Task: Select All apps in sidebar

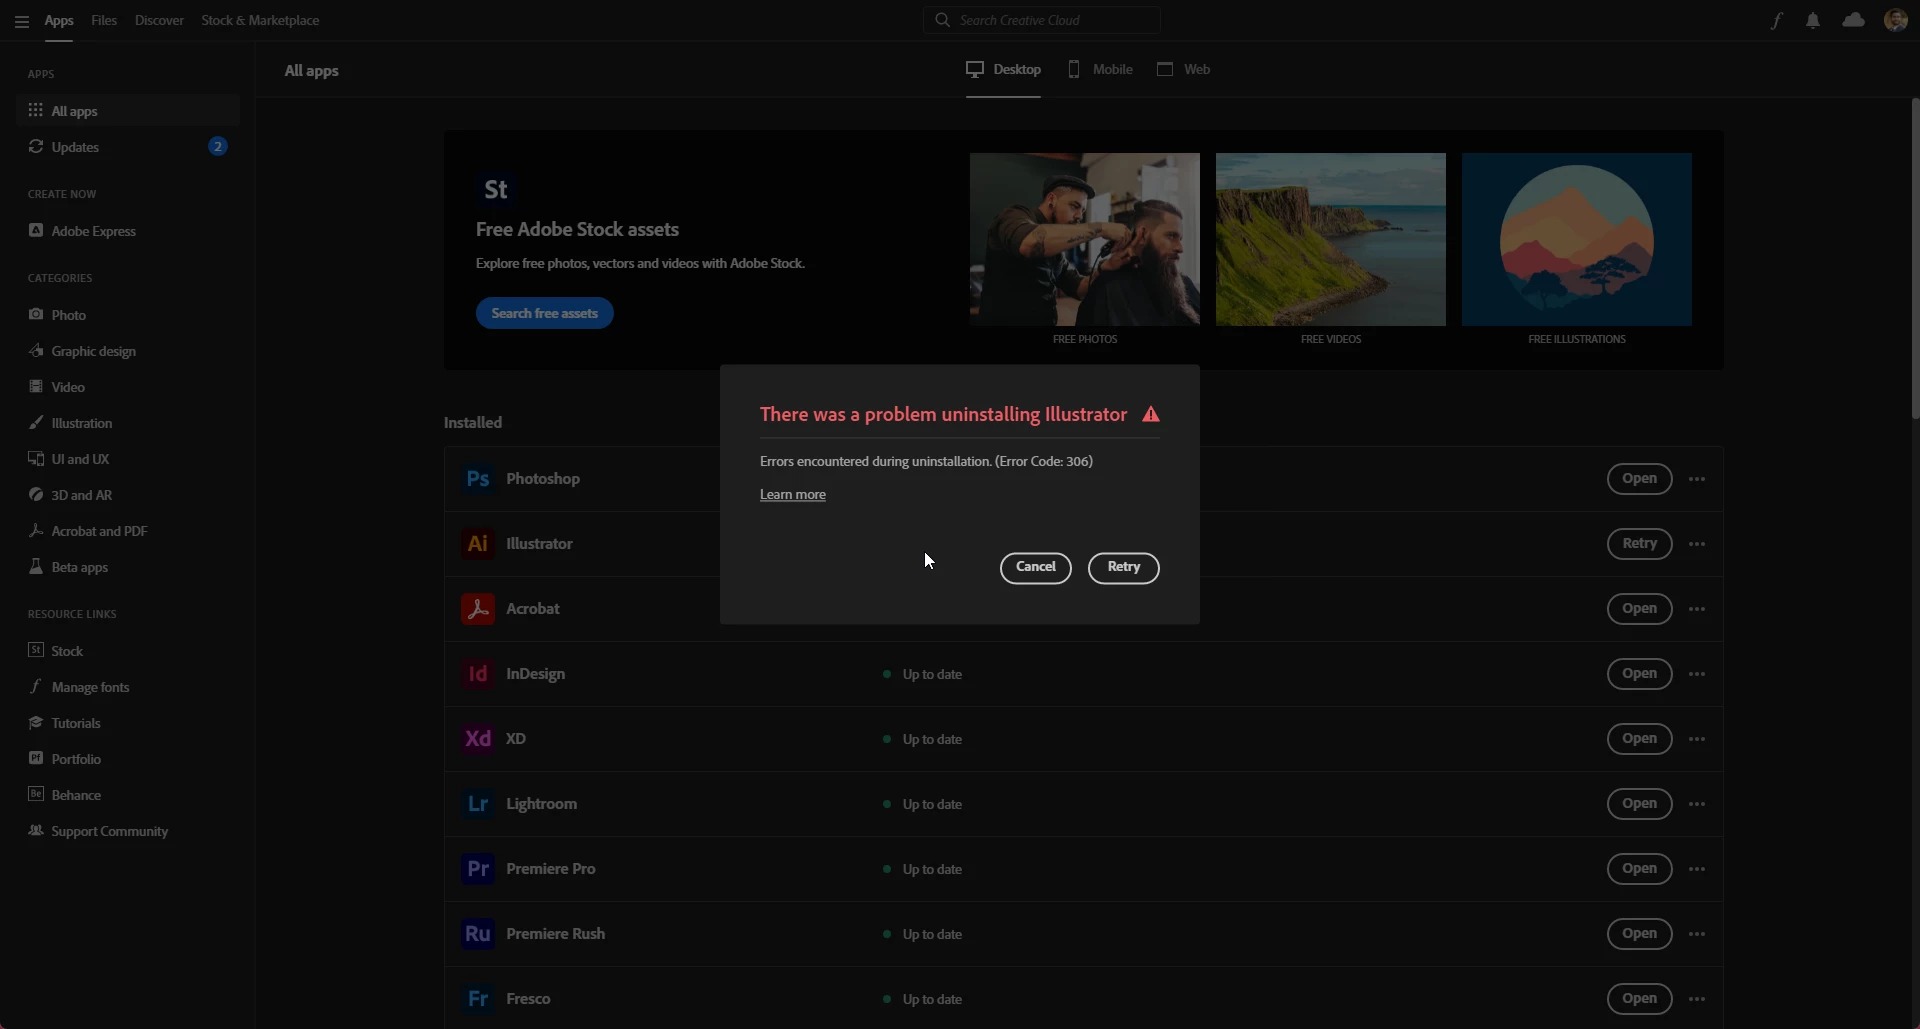Action: 128,111
